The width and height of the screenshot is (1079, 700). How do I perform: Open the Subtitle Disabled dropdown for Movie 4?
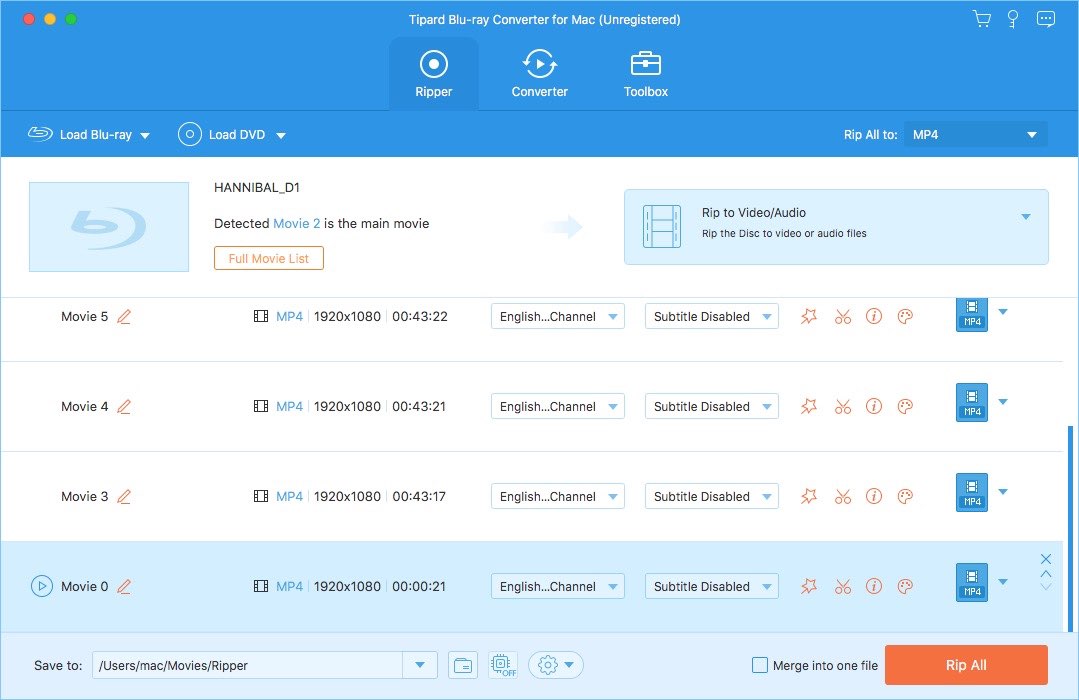[711, 407]
